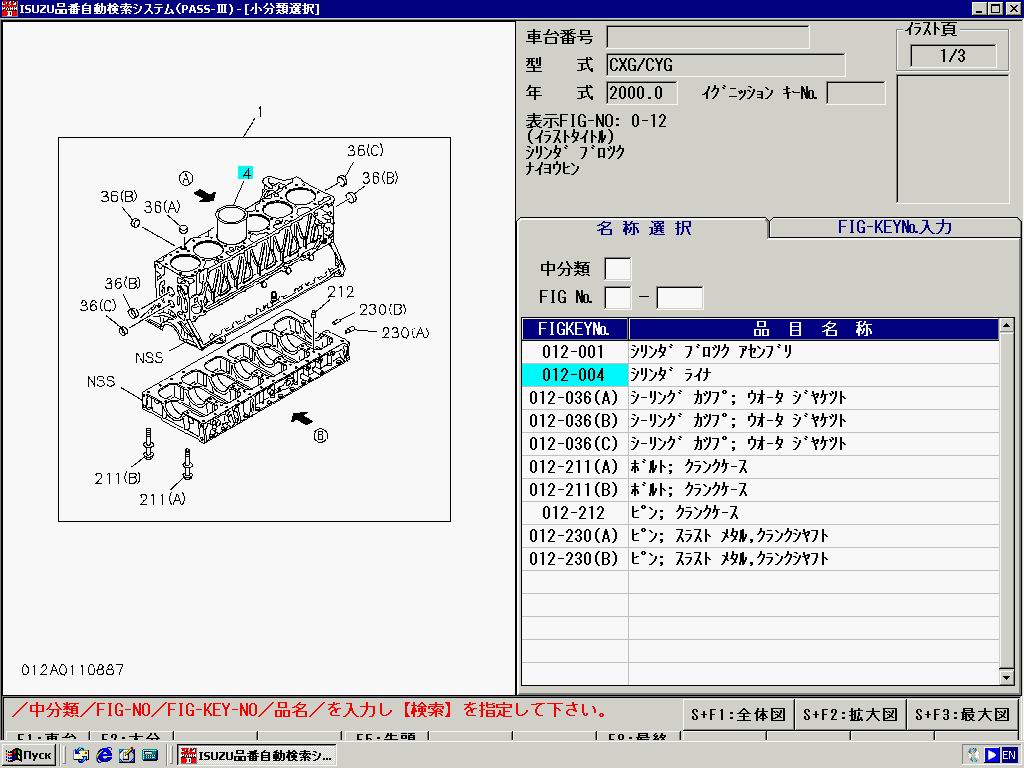Viewport: 1024px width, 768px height.
Task: Click the 中分類 input box
Action: pyautogui.click(x=618, y=269)
